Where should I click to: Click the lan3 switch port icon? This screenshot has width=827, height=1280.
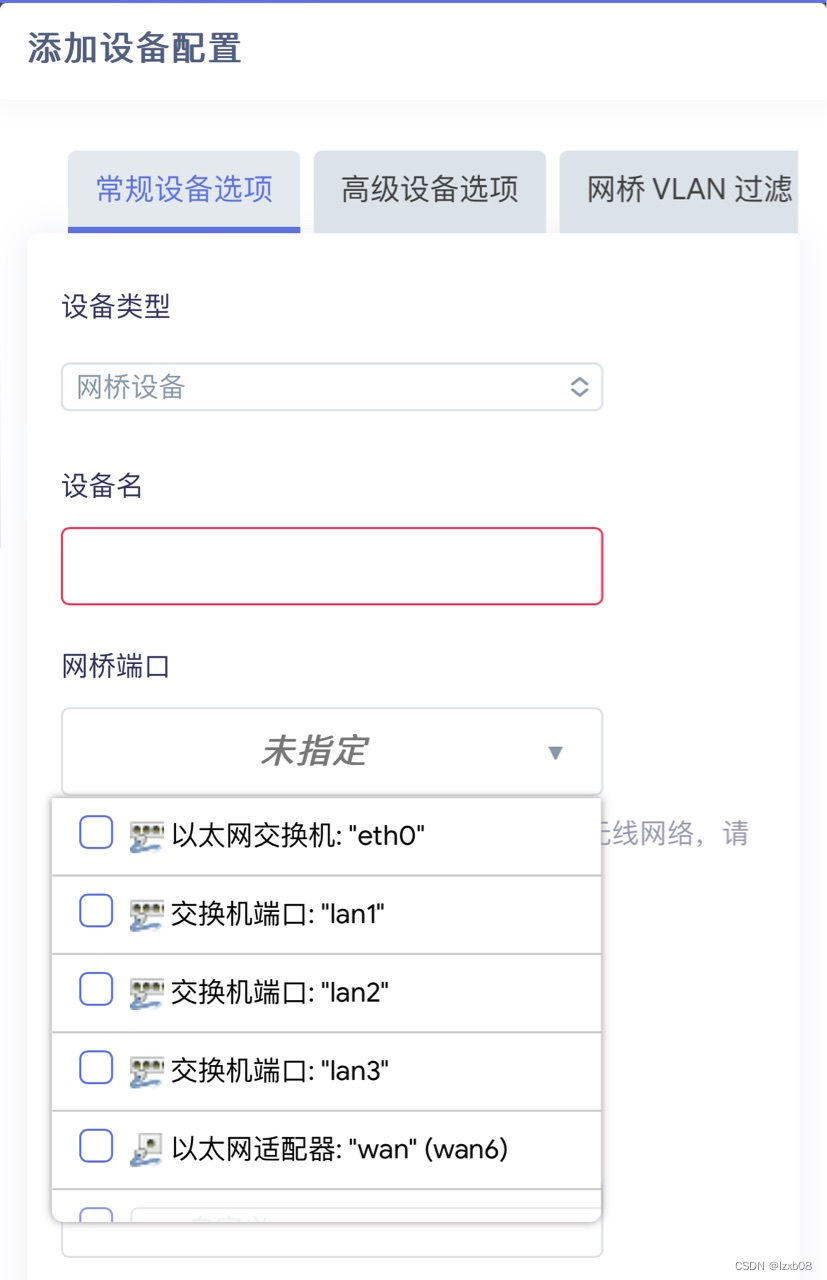pyautogui.click(x=146, y=1071)
